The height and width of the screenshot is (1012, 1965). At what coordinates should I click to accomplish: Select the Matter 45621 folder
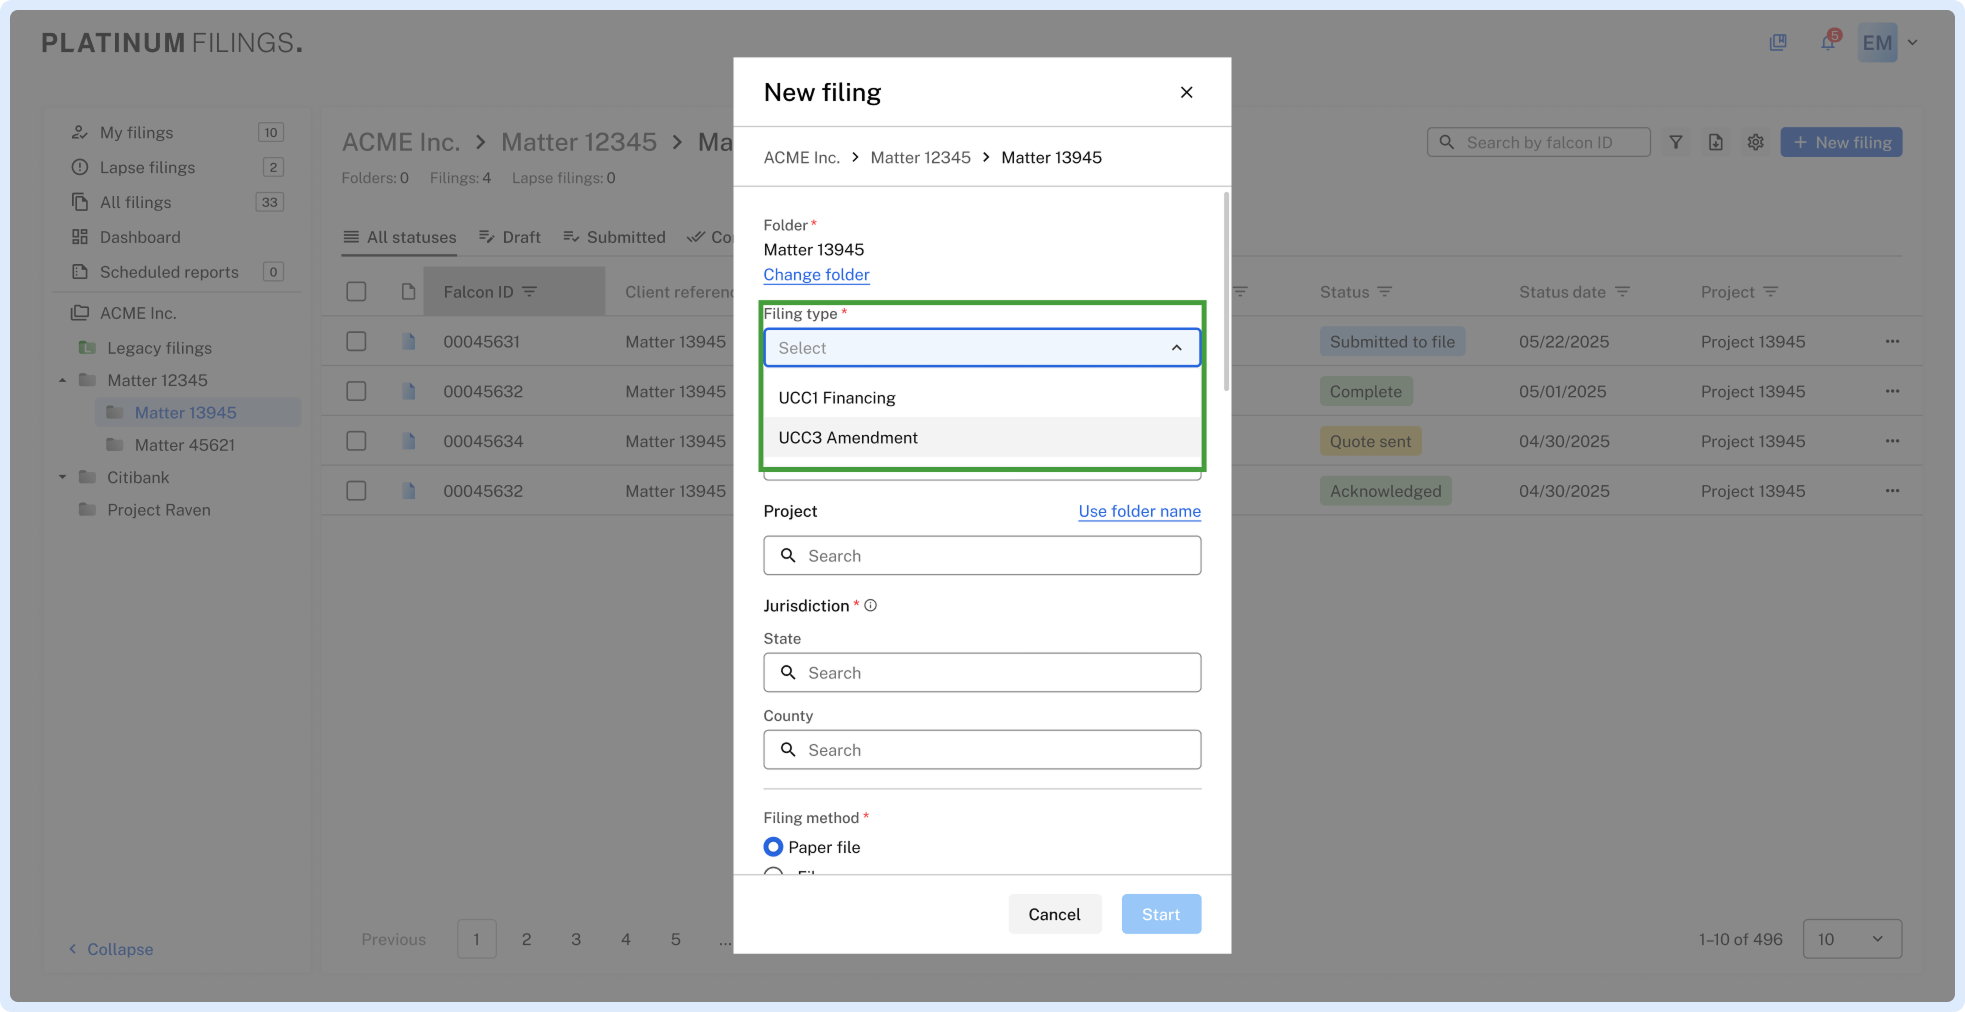coord(184,445)
